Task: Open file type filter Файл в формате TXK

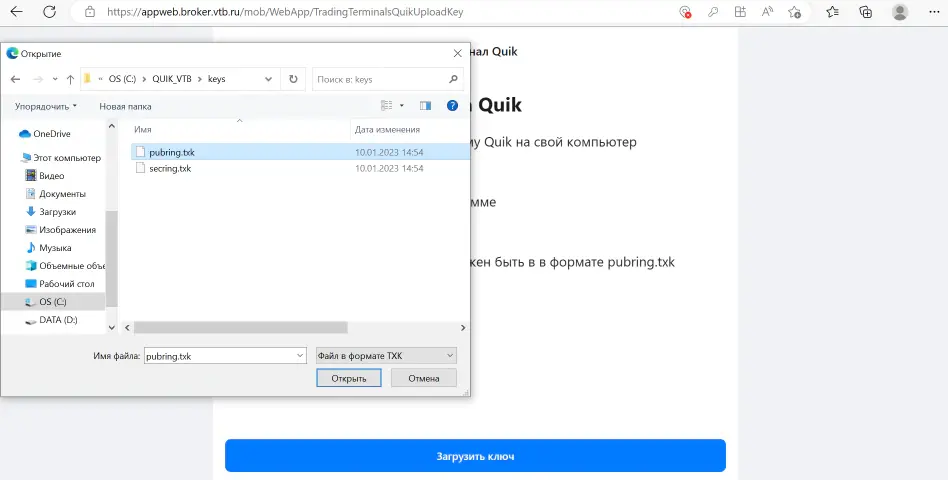Action: click(386, 355)
